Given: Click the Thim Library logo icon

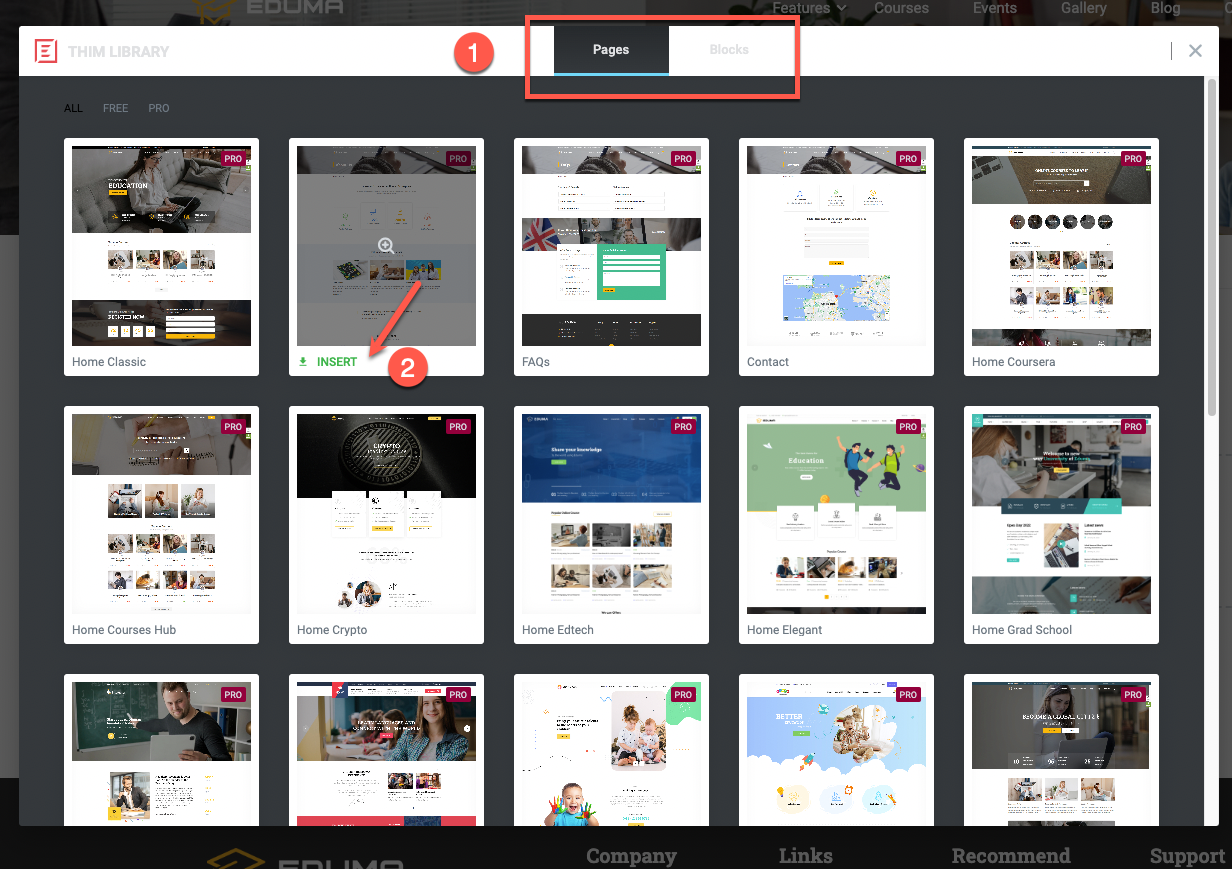Looking at the screenshot, I should pos(46,51).
